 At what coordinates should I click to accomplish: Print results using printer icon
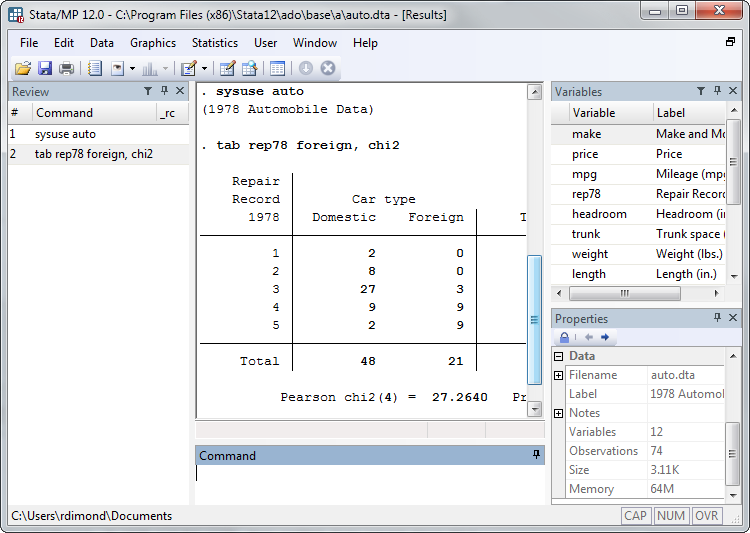(x=66, y=69)
